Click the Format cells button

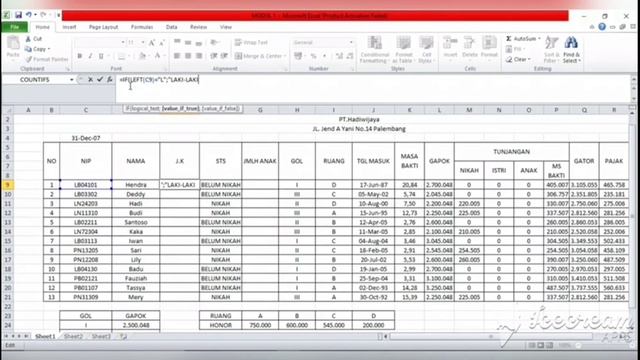(x=489, y=48)
